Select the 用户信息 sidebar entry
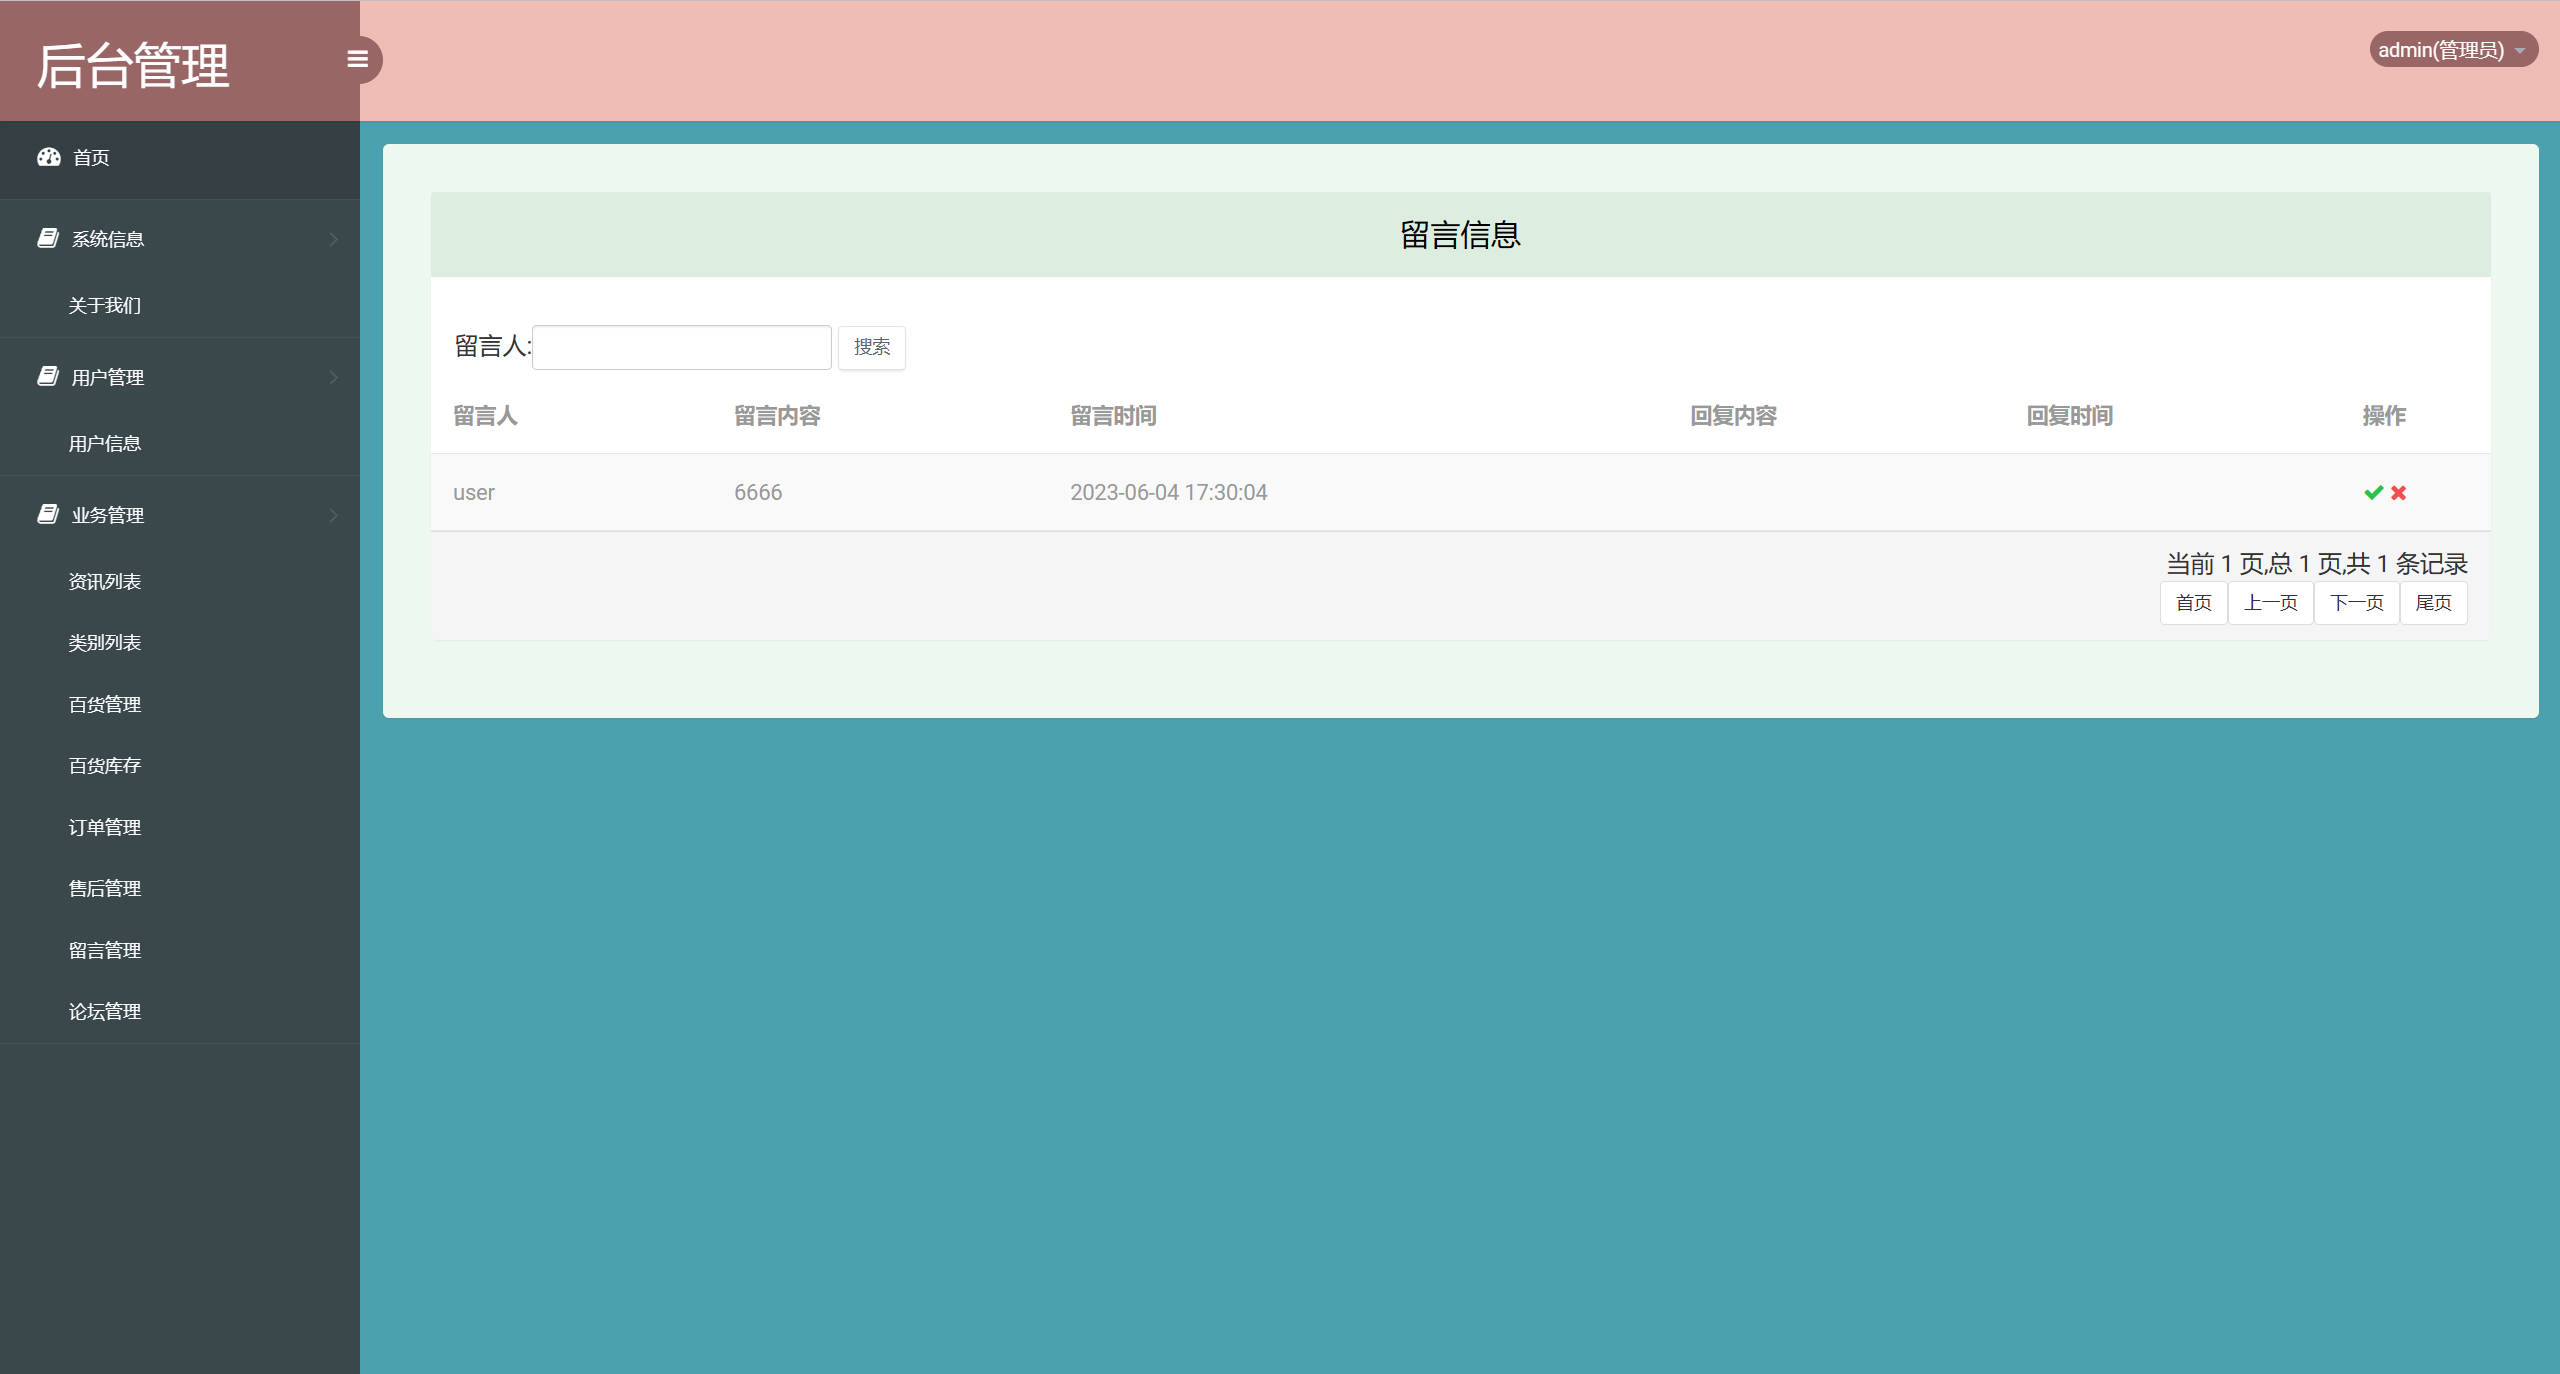 pyautogui.click(x=104, y=442)
